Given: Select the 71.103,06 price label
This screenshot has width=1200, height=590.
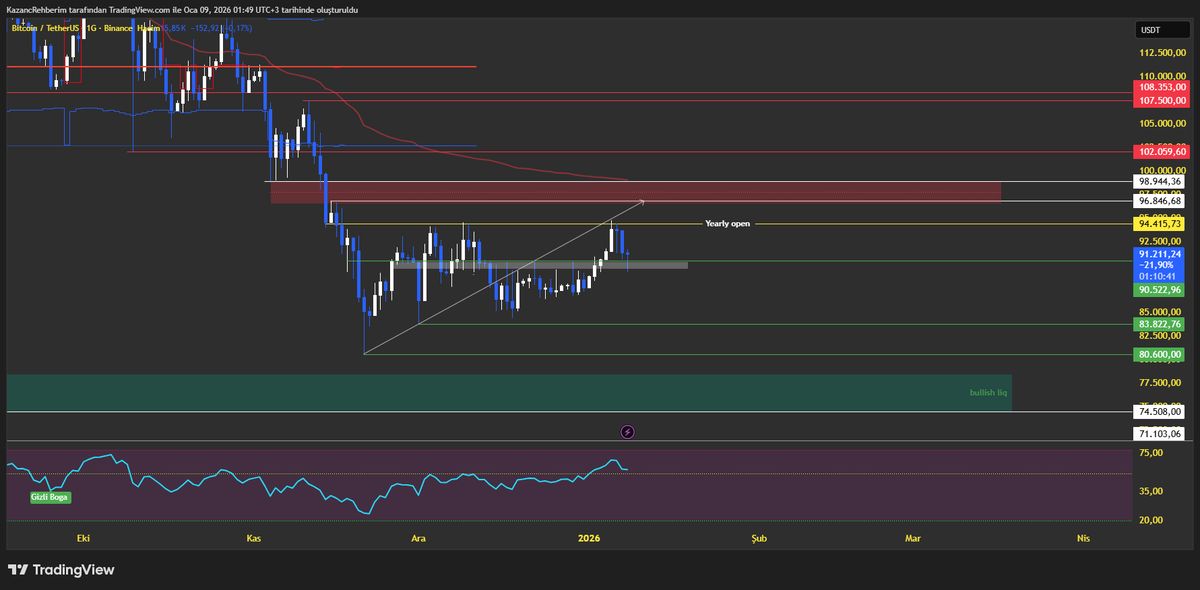Looking at the screenshot, I should click(x=1159, y=433).
